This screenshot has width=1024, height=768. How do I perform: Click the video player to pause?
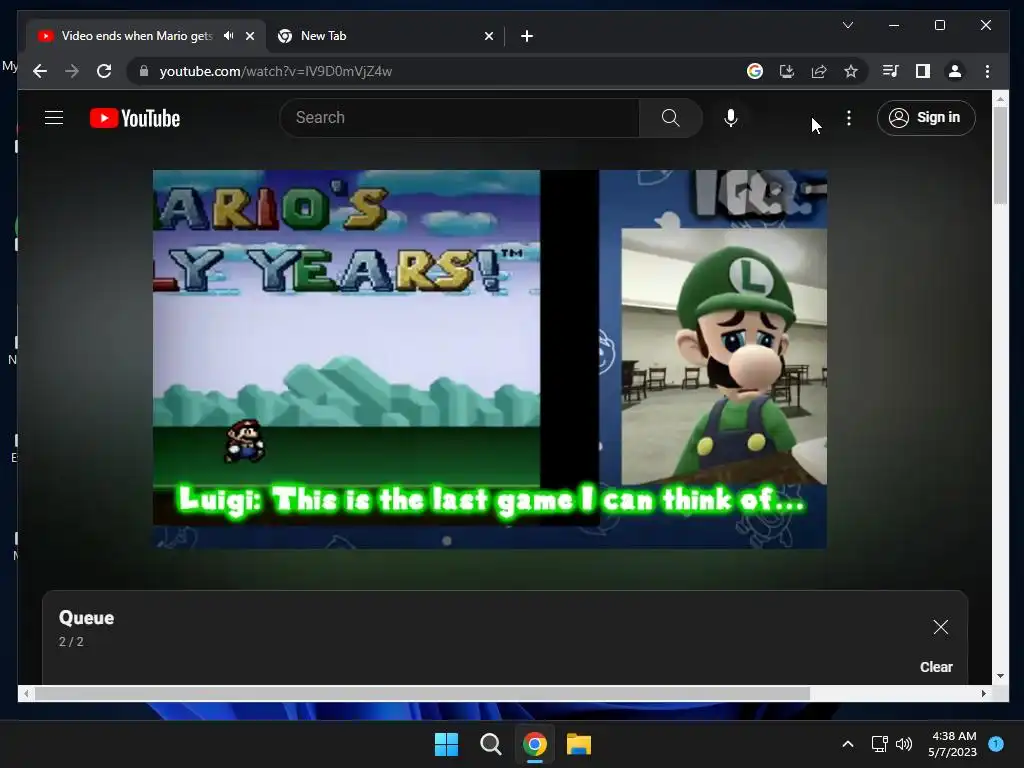point(490,359)
